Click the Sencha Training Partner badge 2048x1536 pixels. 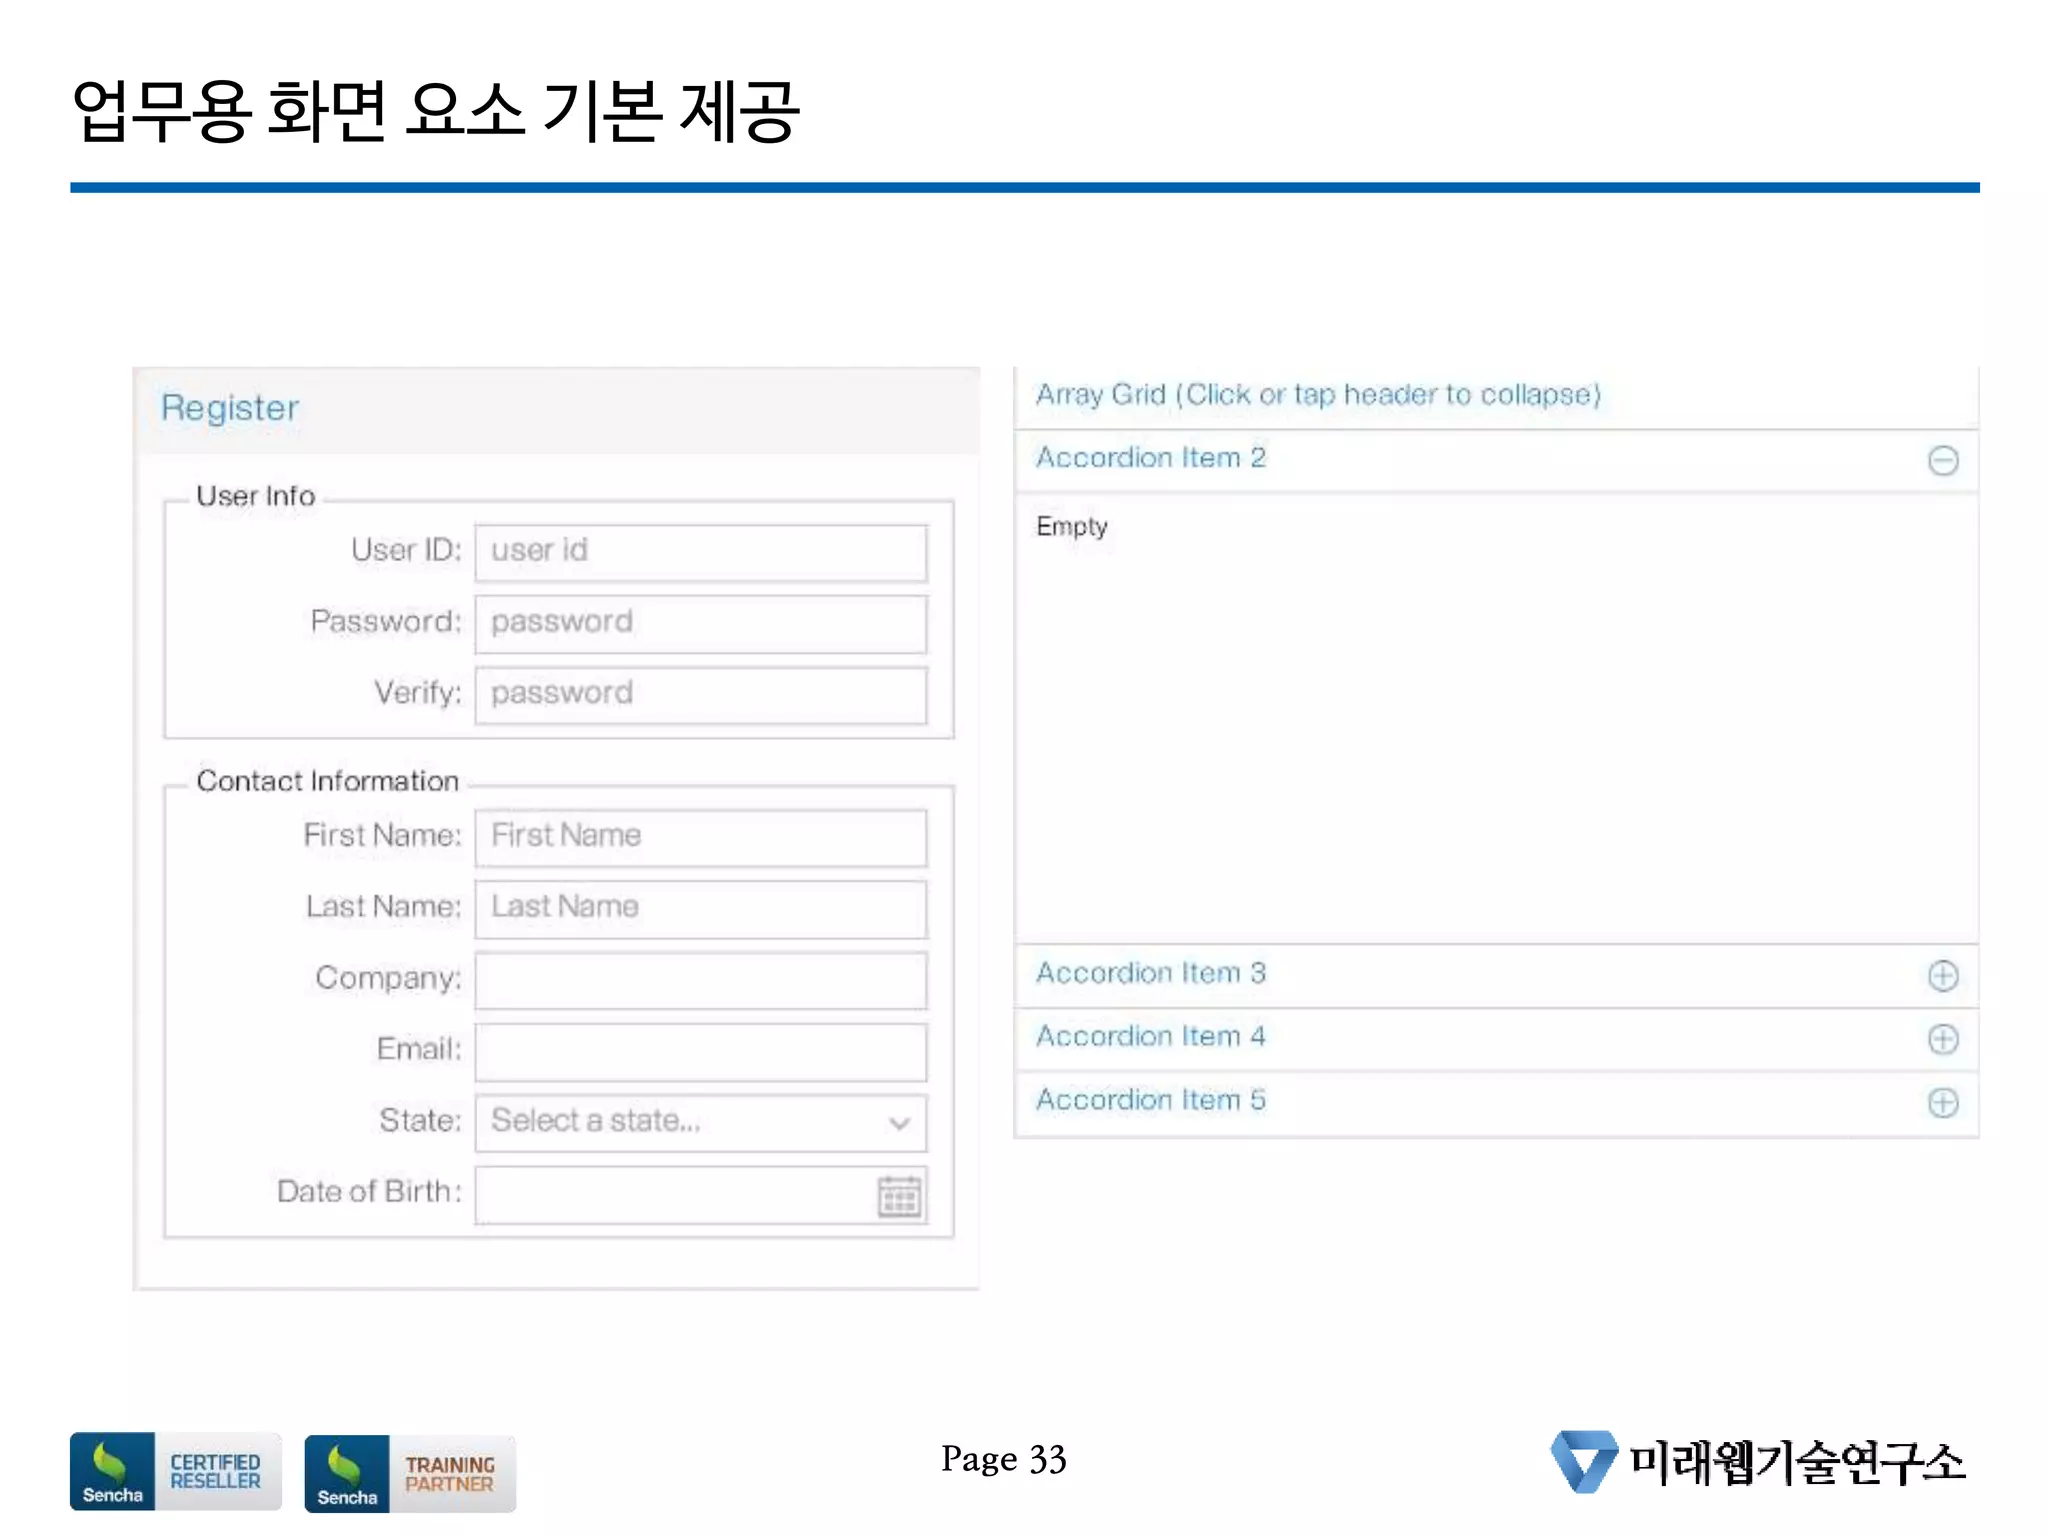coord(410,1473)
